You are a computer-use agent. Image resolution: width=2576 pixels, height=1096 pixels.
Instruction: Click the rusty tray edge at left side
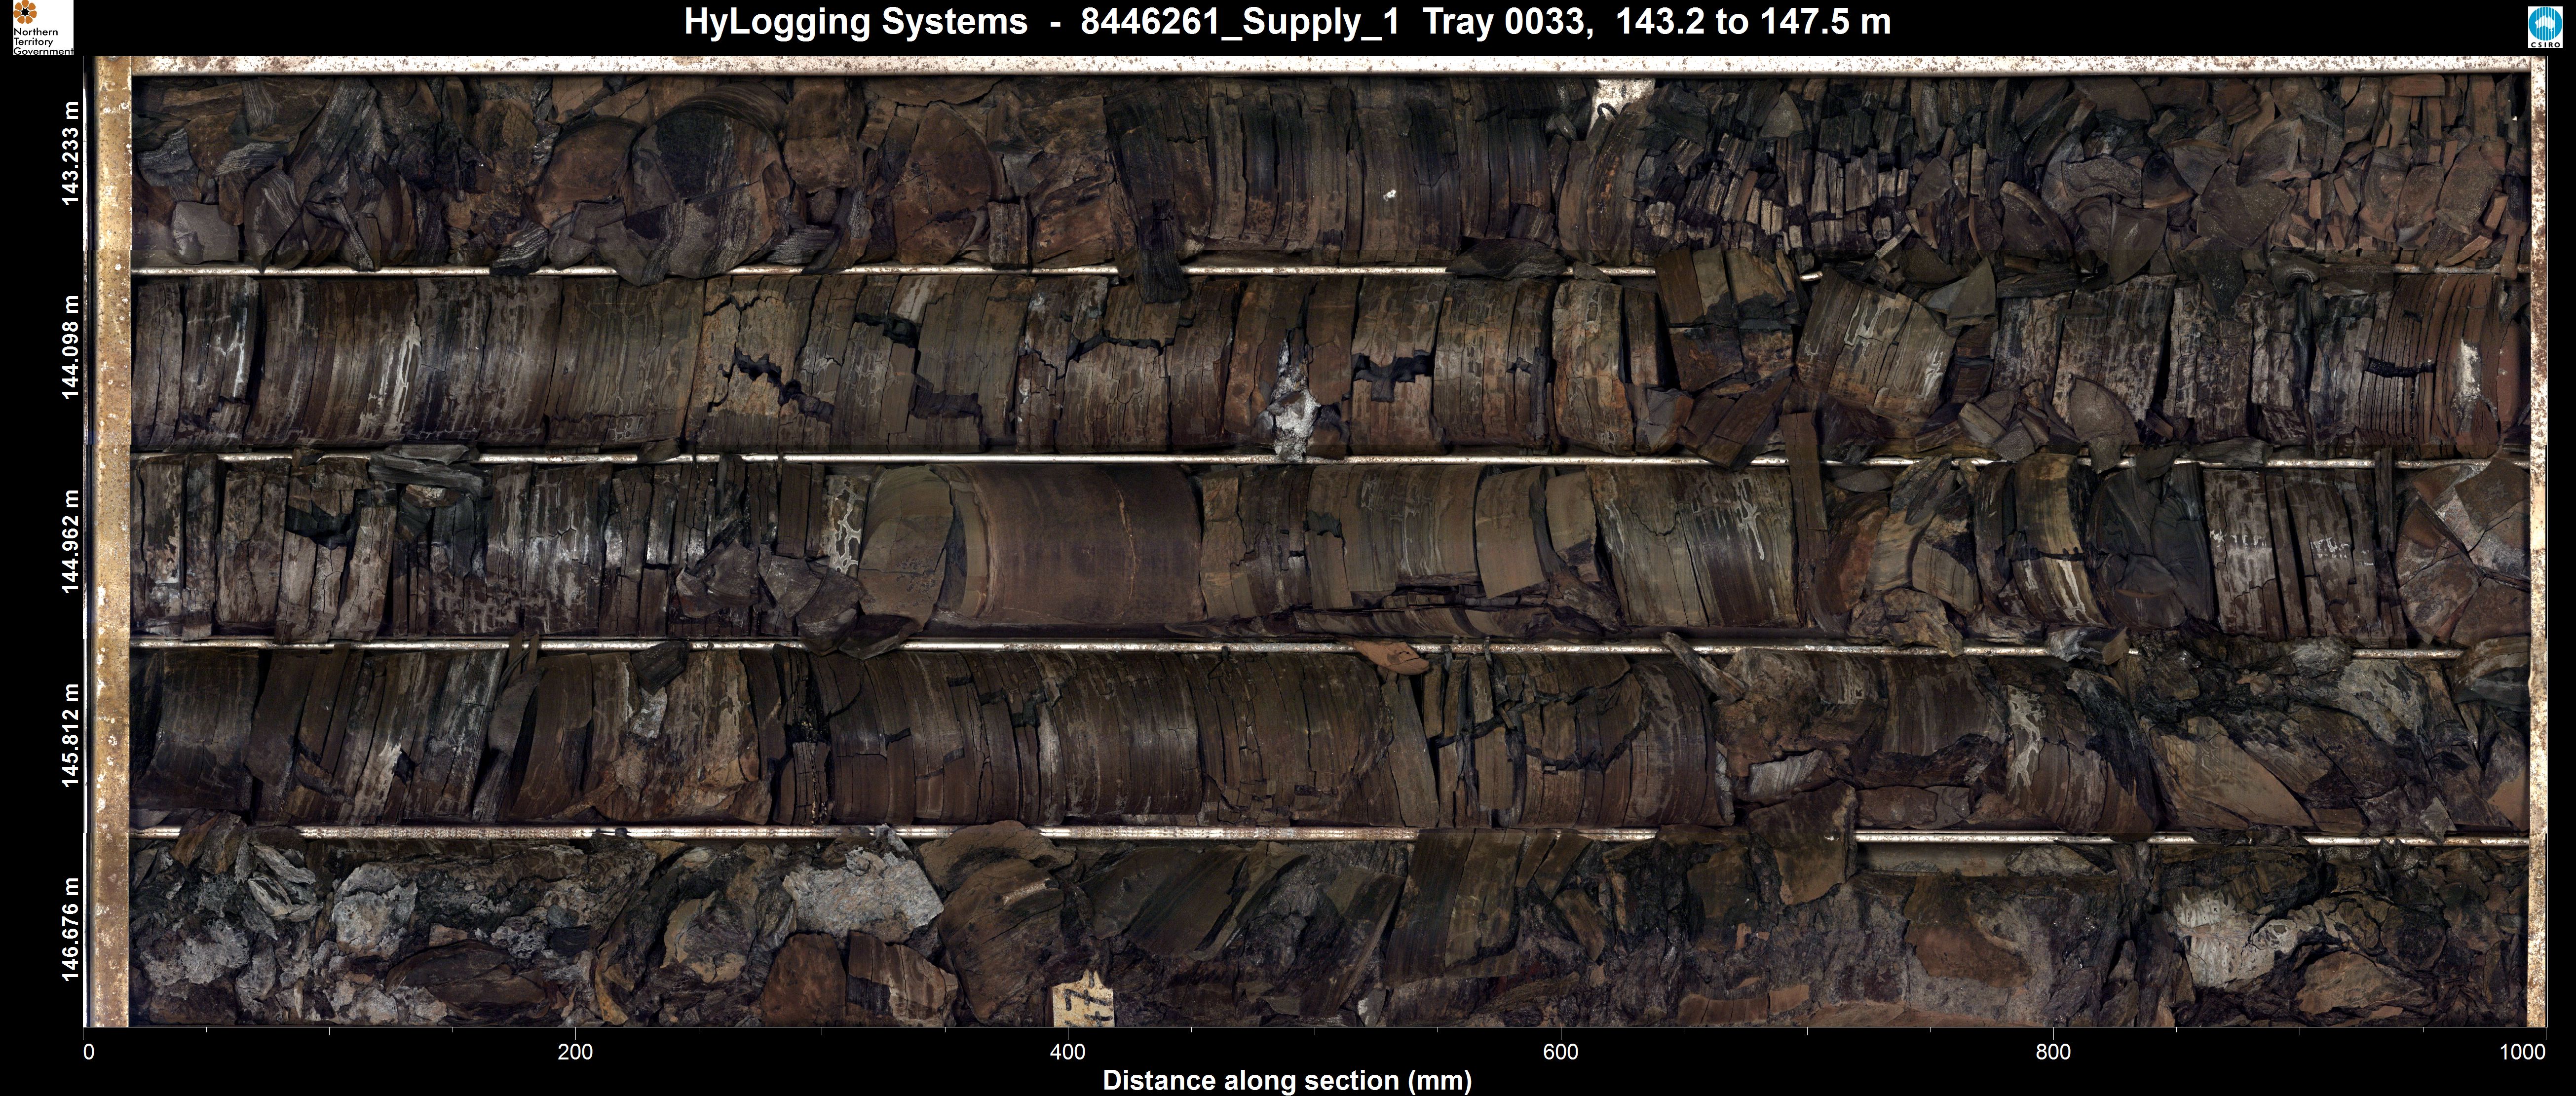(x=112, y=540)
